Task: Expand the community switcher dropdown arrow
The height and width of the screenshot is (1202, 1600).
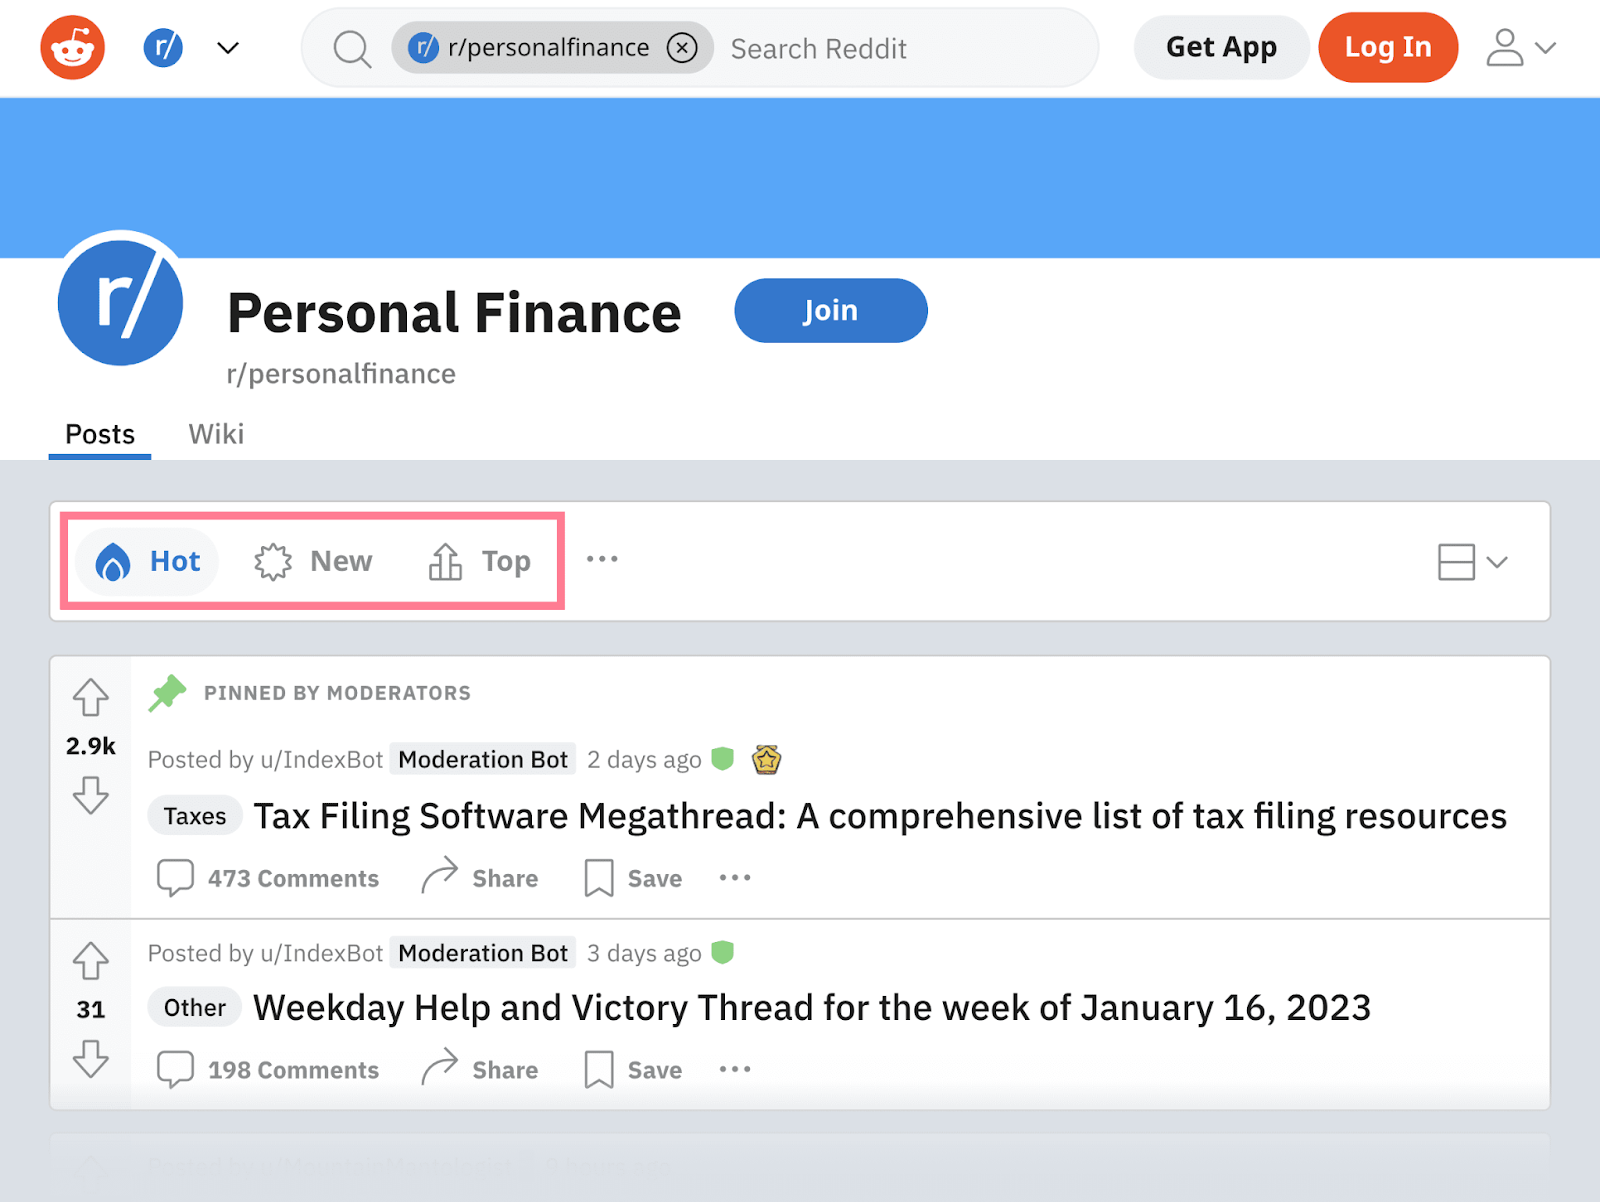Action: click(x=228, y=48)
